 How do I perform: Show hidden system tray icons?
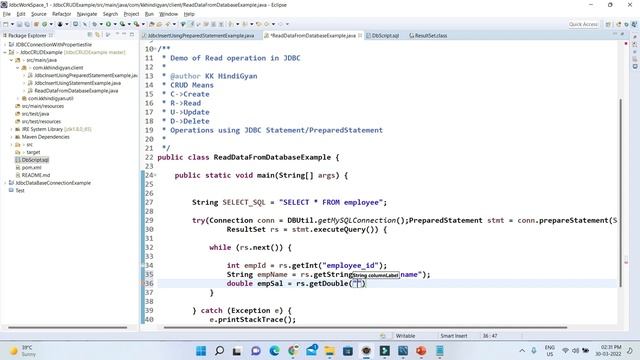(x=522, y=351)
